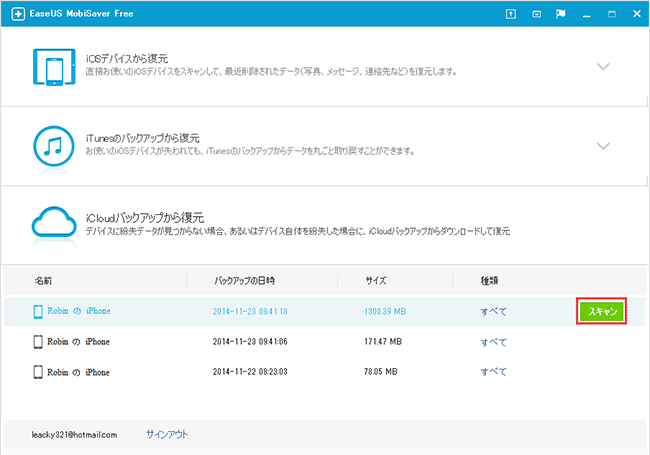The image size is (650, 455).
Task: Click the 名前 column header
Action: [43, 281]
